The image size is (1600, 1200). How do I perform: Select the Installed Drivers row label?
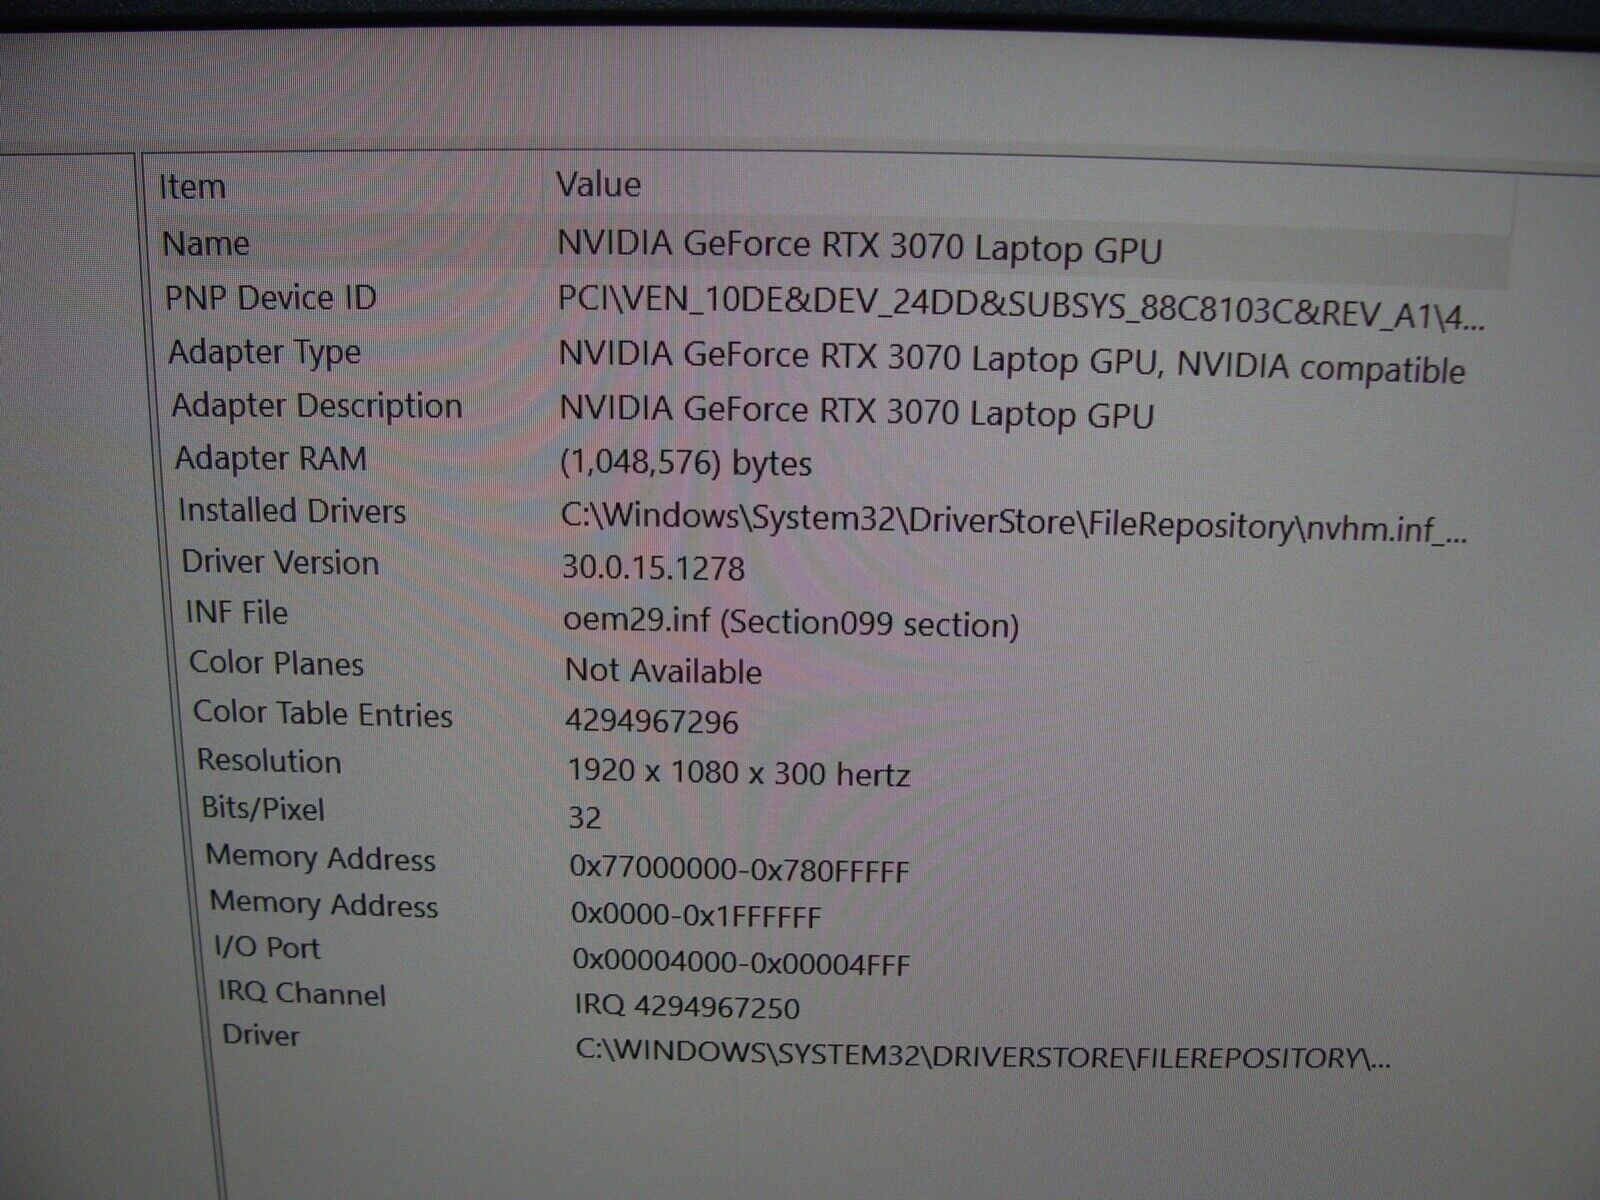point(292,511)
